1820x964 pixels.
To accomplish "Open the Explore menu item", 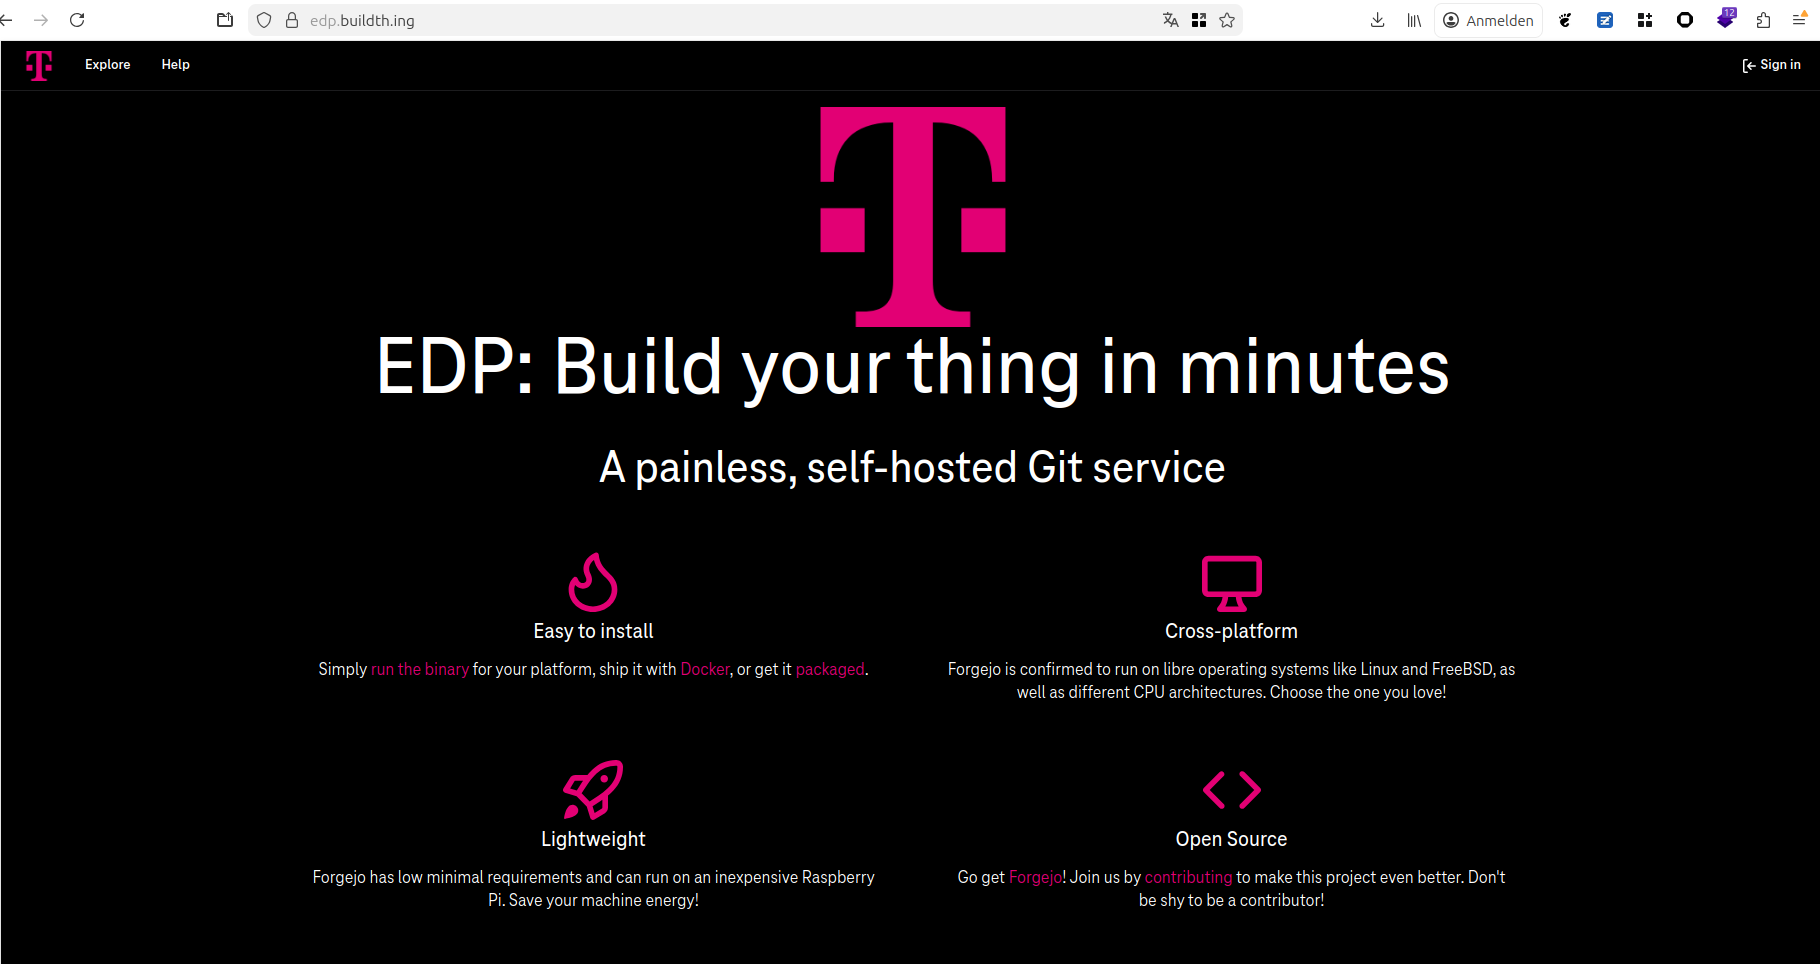I will [107, 65].
